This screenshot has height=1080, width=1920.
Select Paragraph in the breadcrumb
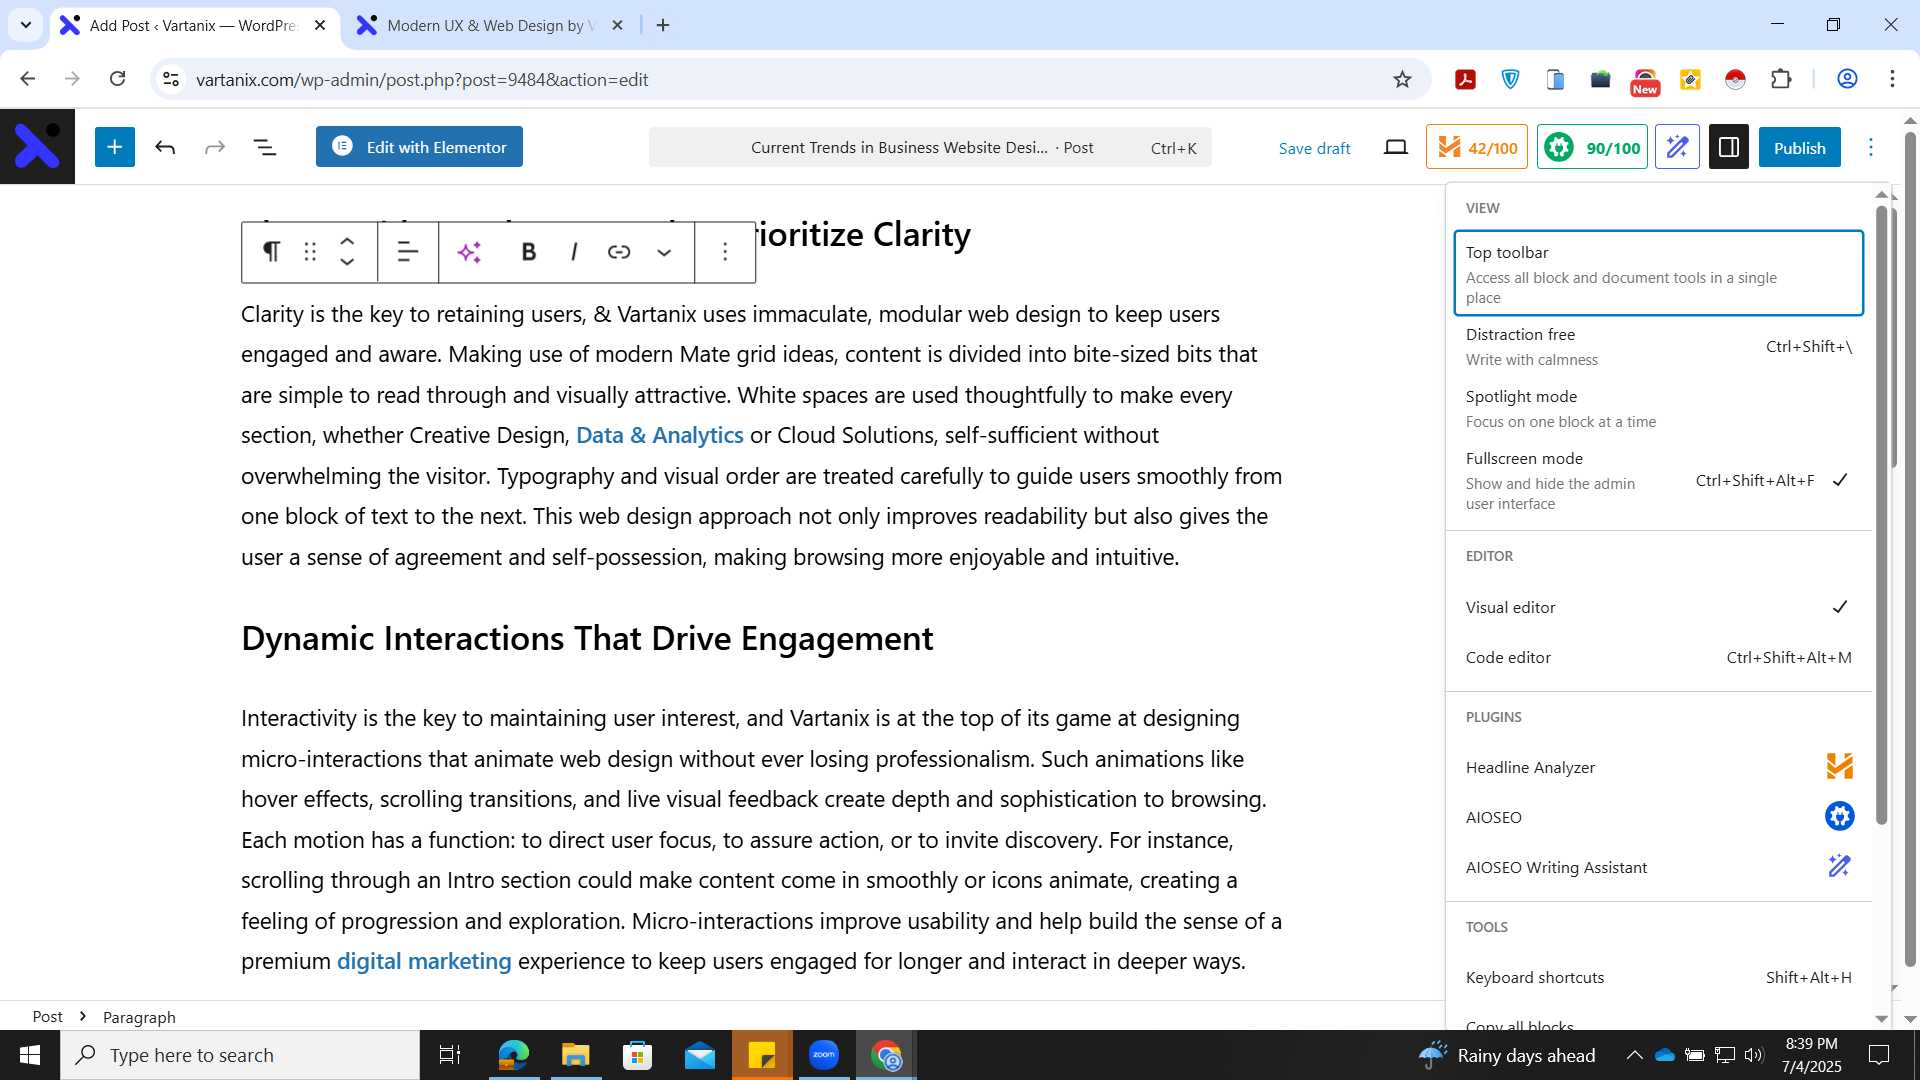(x=139, y=1016)
